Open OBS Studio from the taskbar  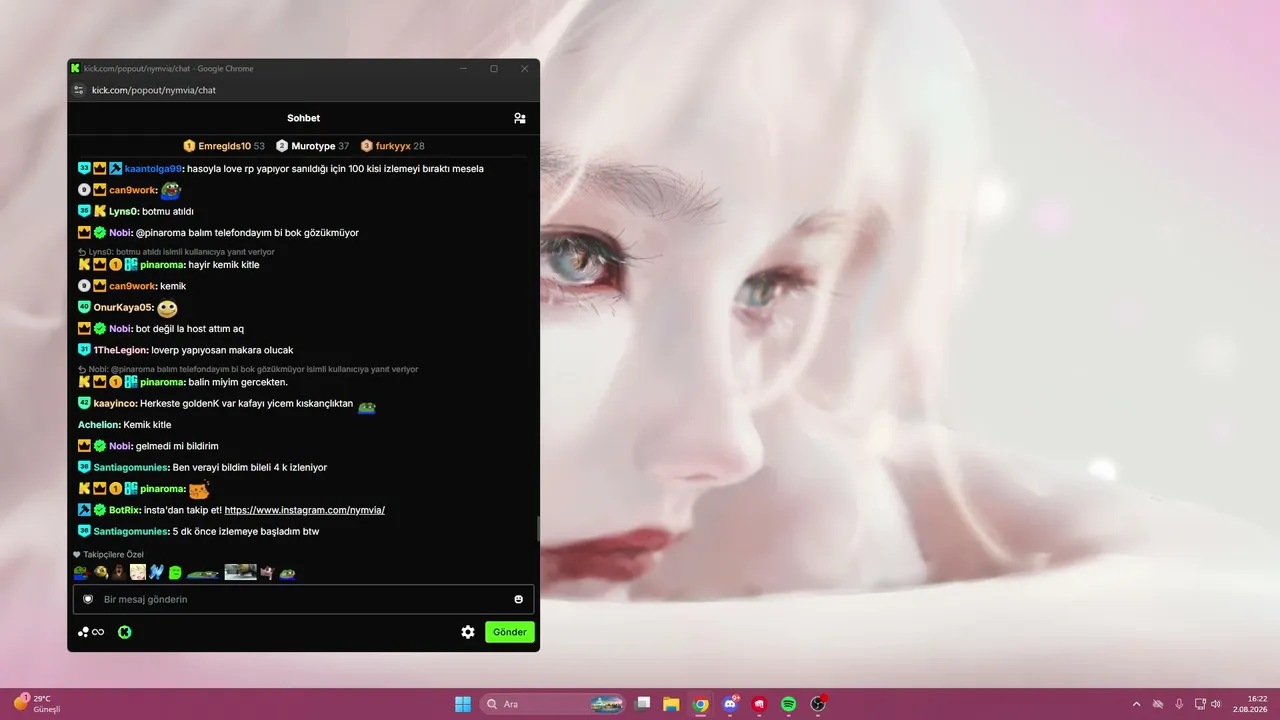(818, 704)
